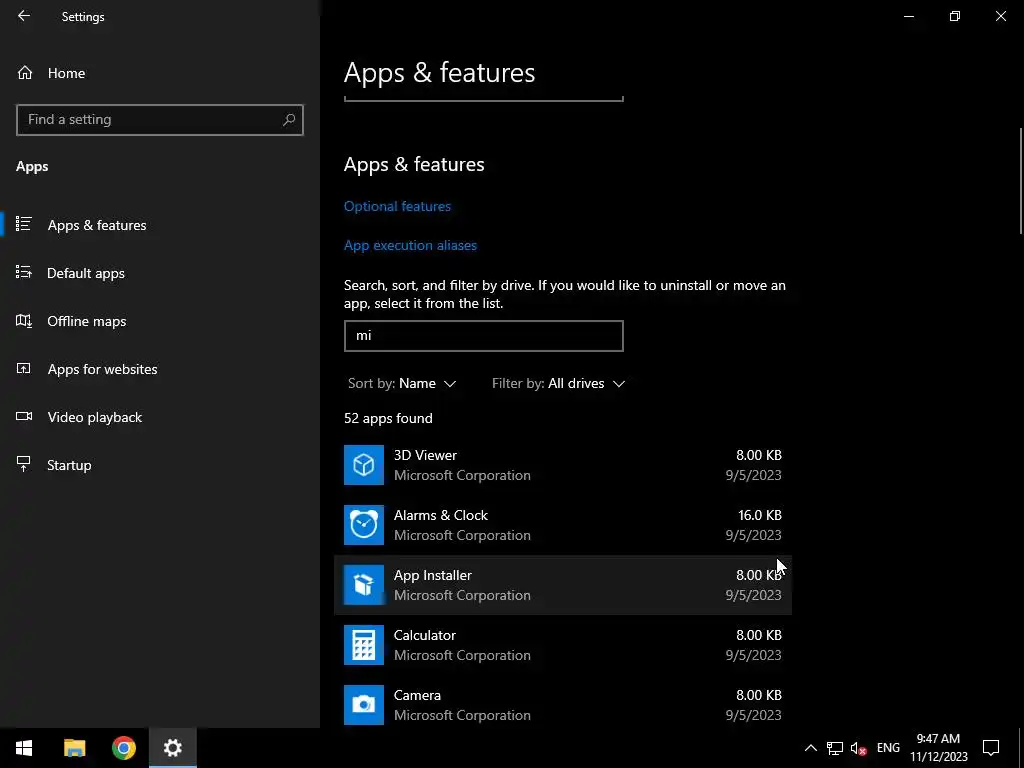The width and height of the screenshot is (1024, 768).
Task: Go to Default apps section
Action: coord(86,273)
